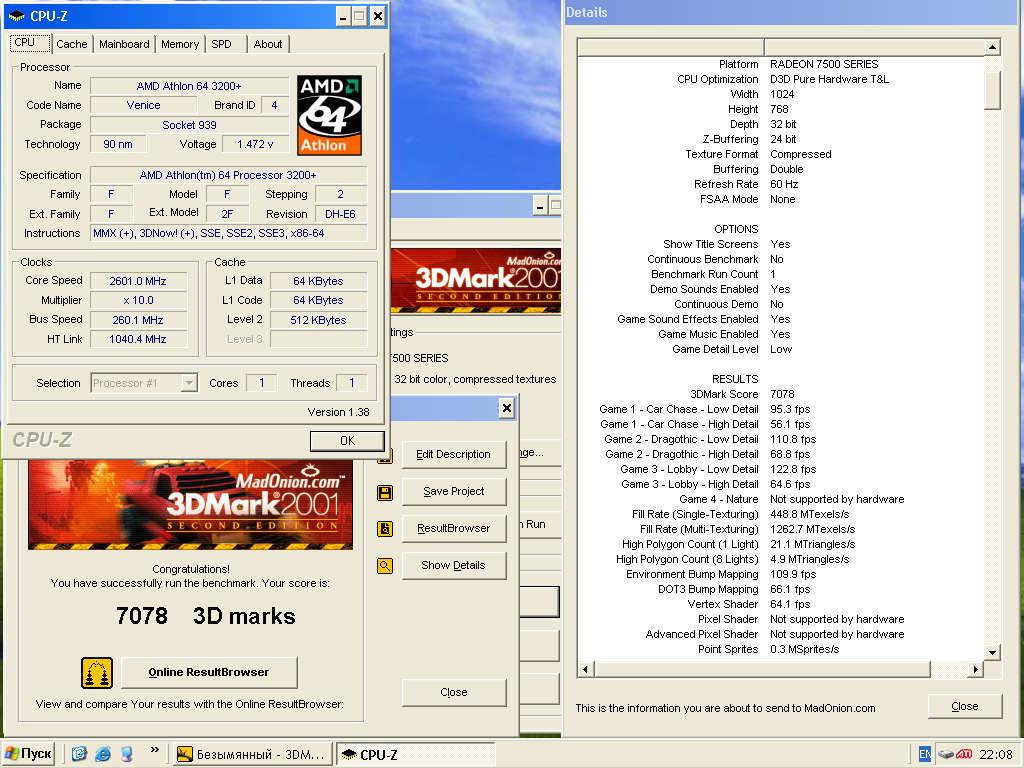
Task: Click the Details list scroll down arrow
Action: pyautogui.click(x=992, y=652)
